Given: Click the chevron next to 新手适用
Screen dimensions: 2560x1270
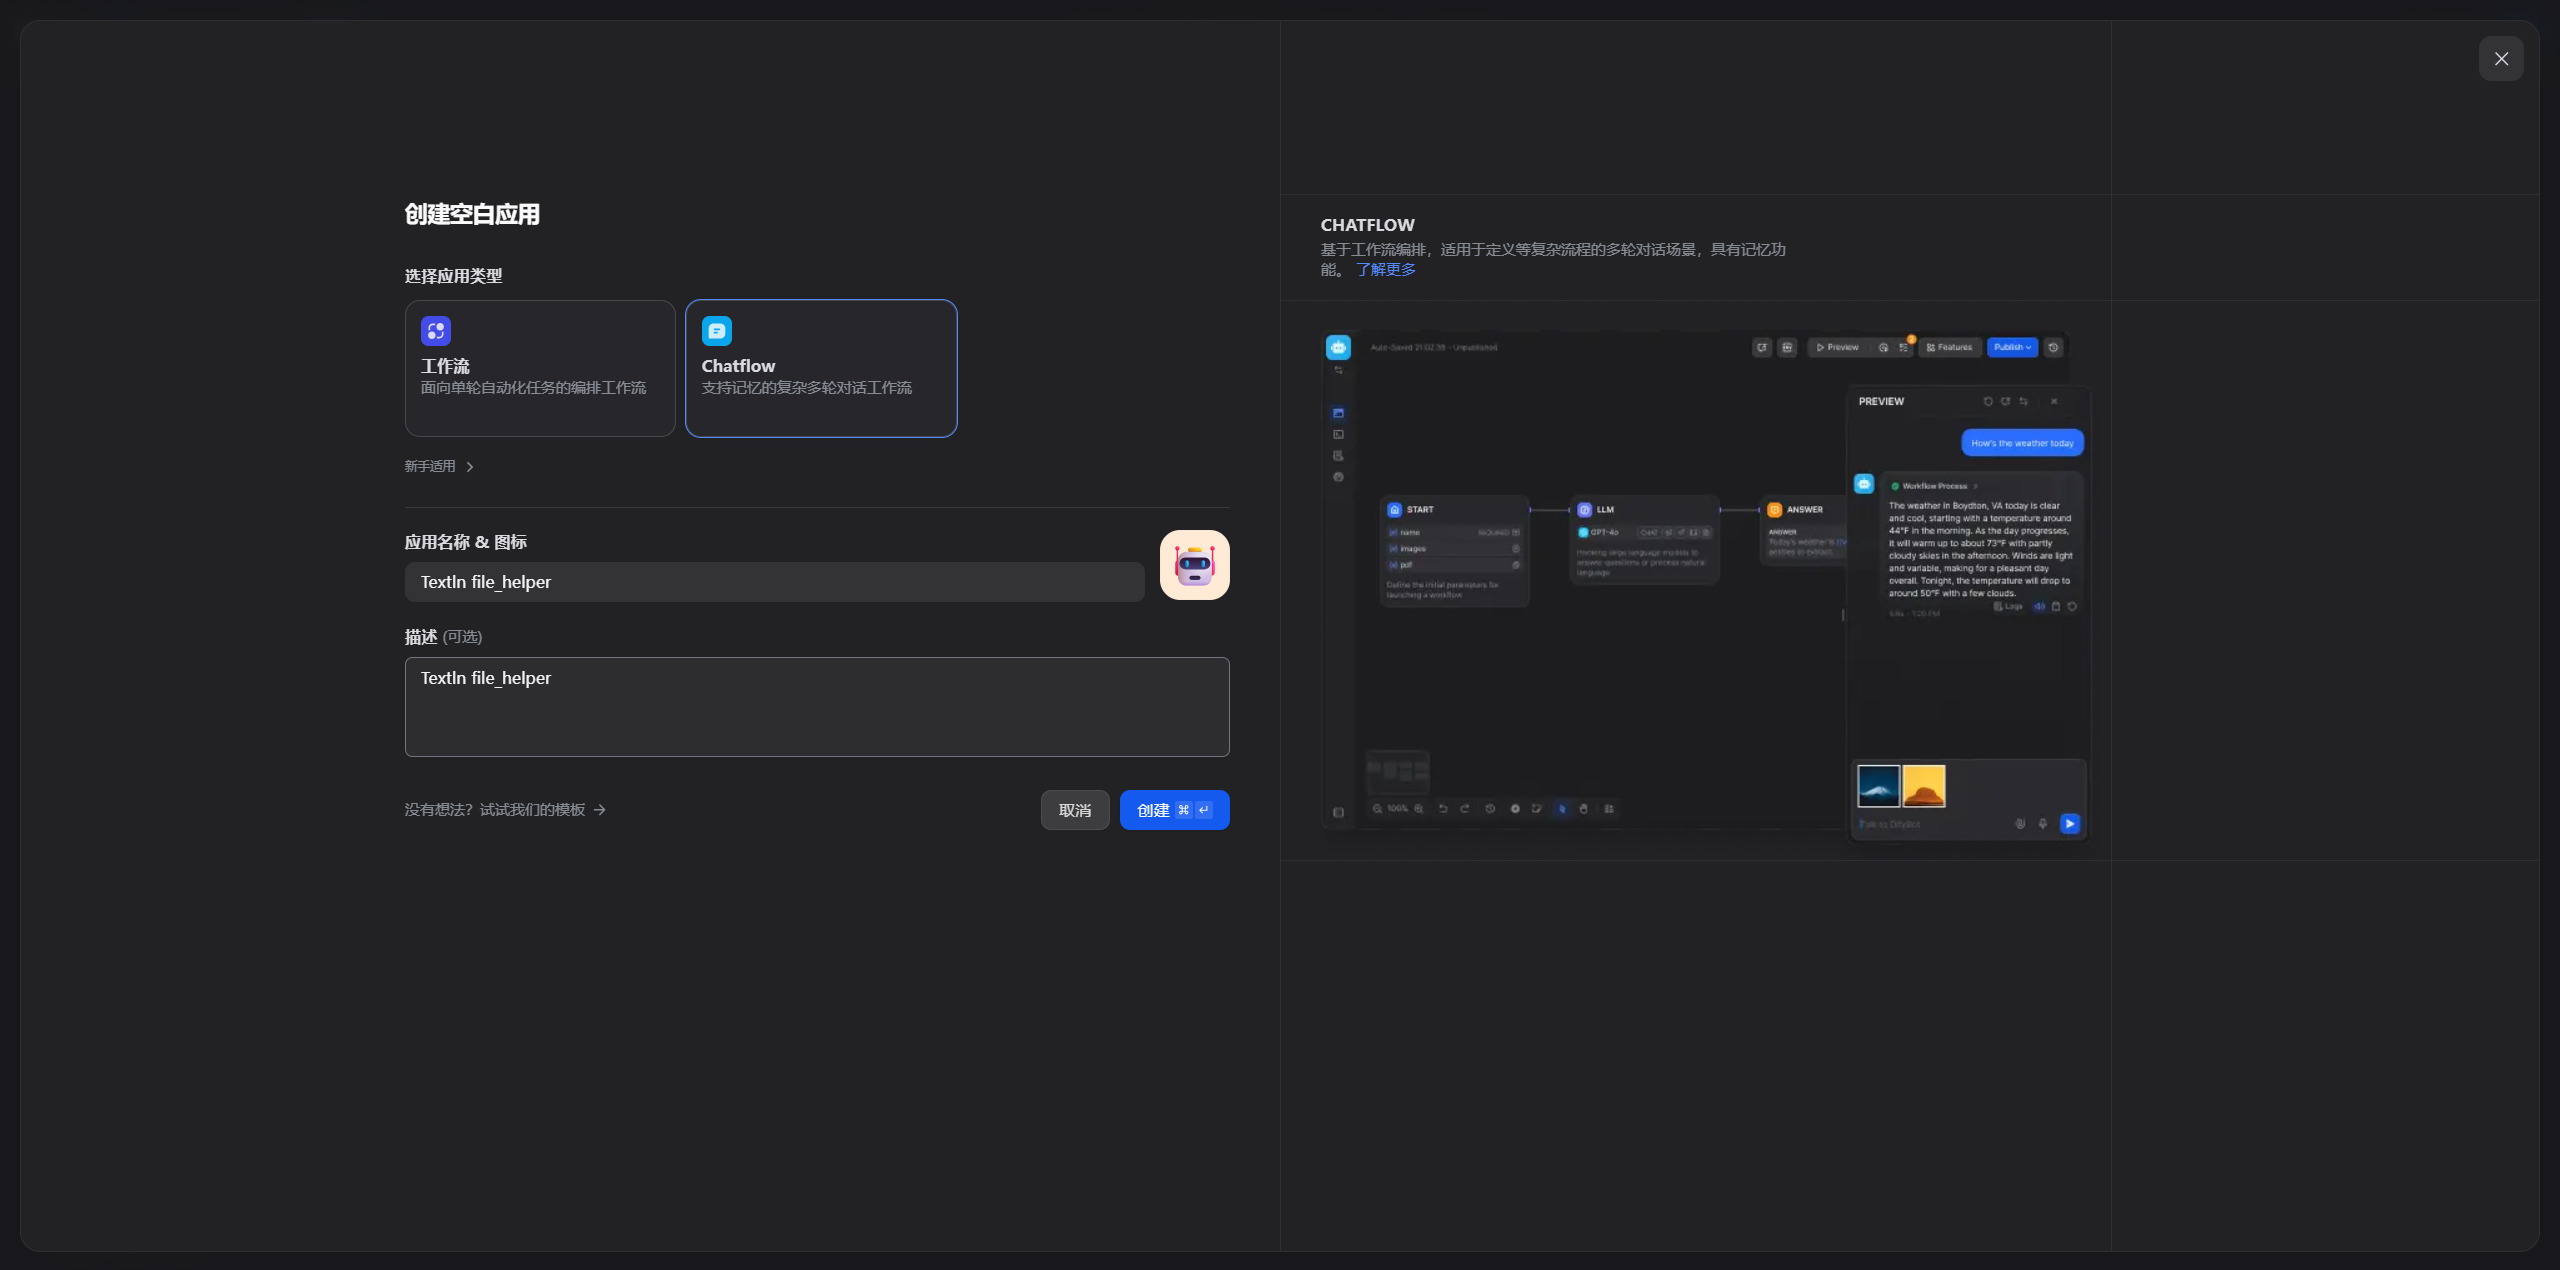Looking at the screenshot, I should 470,467.
